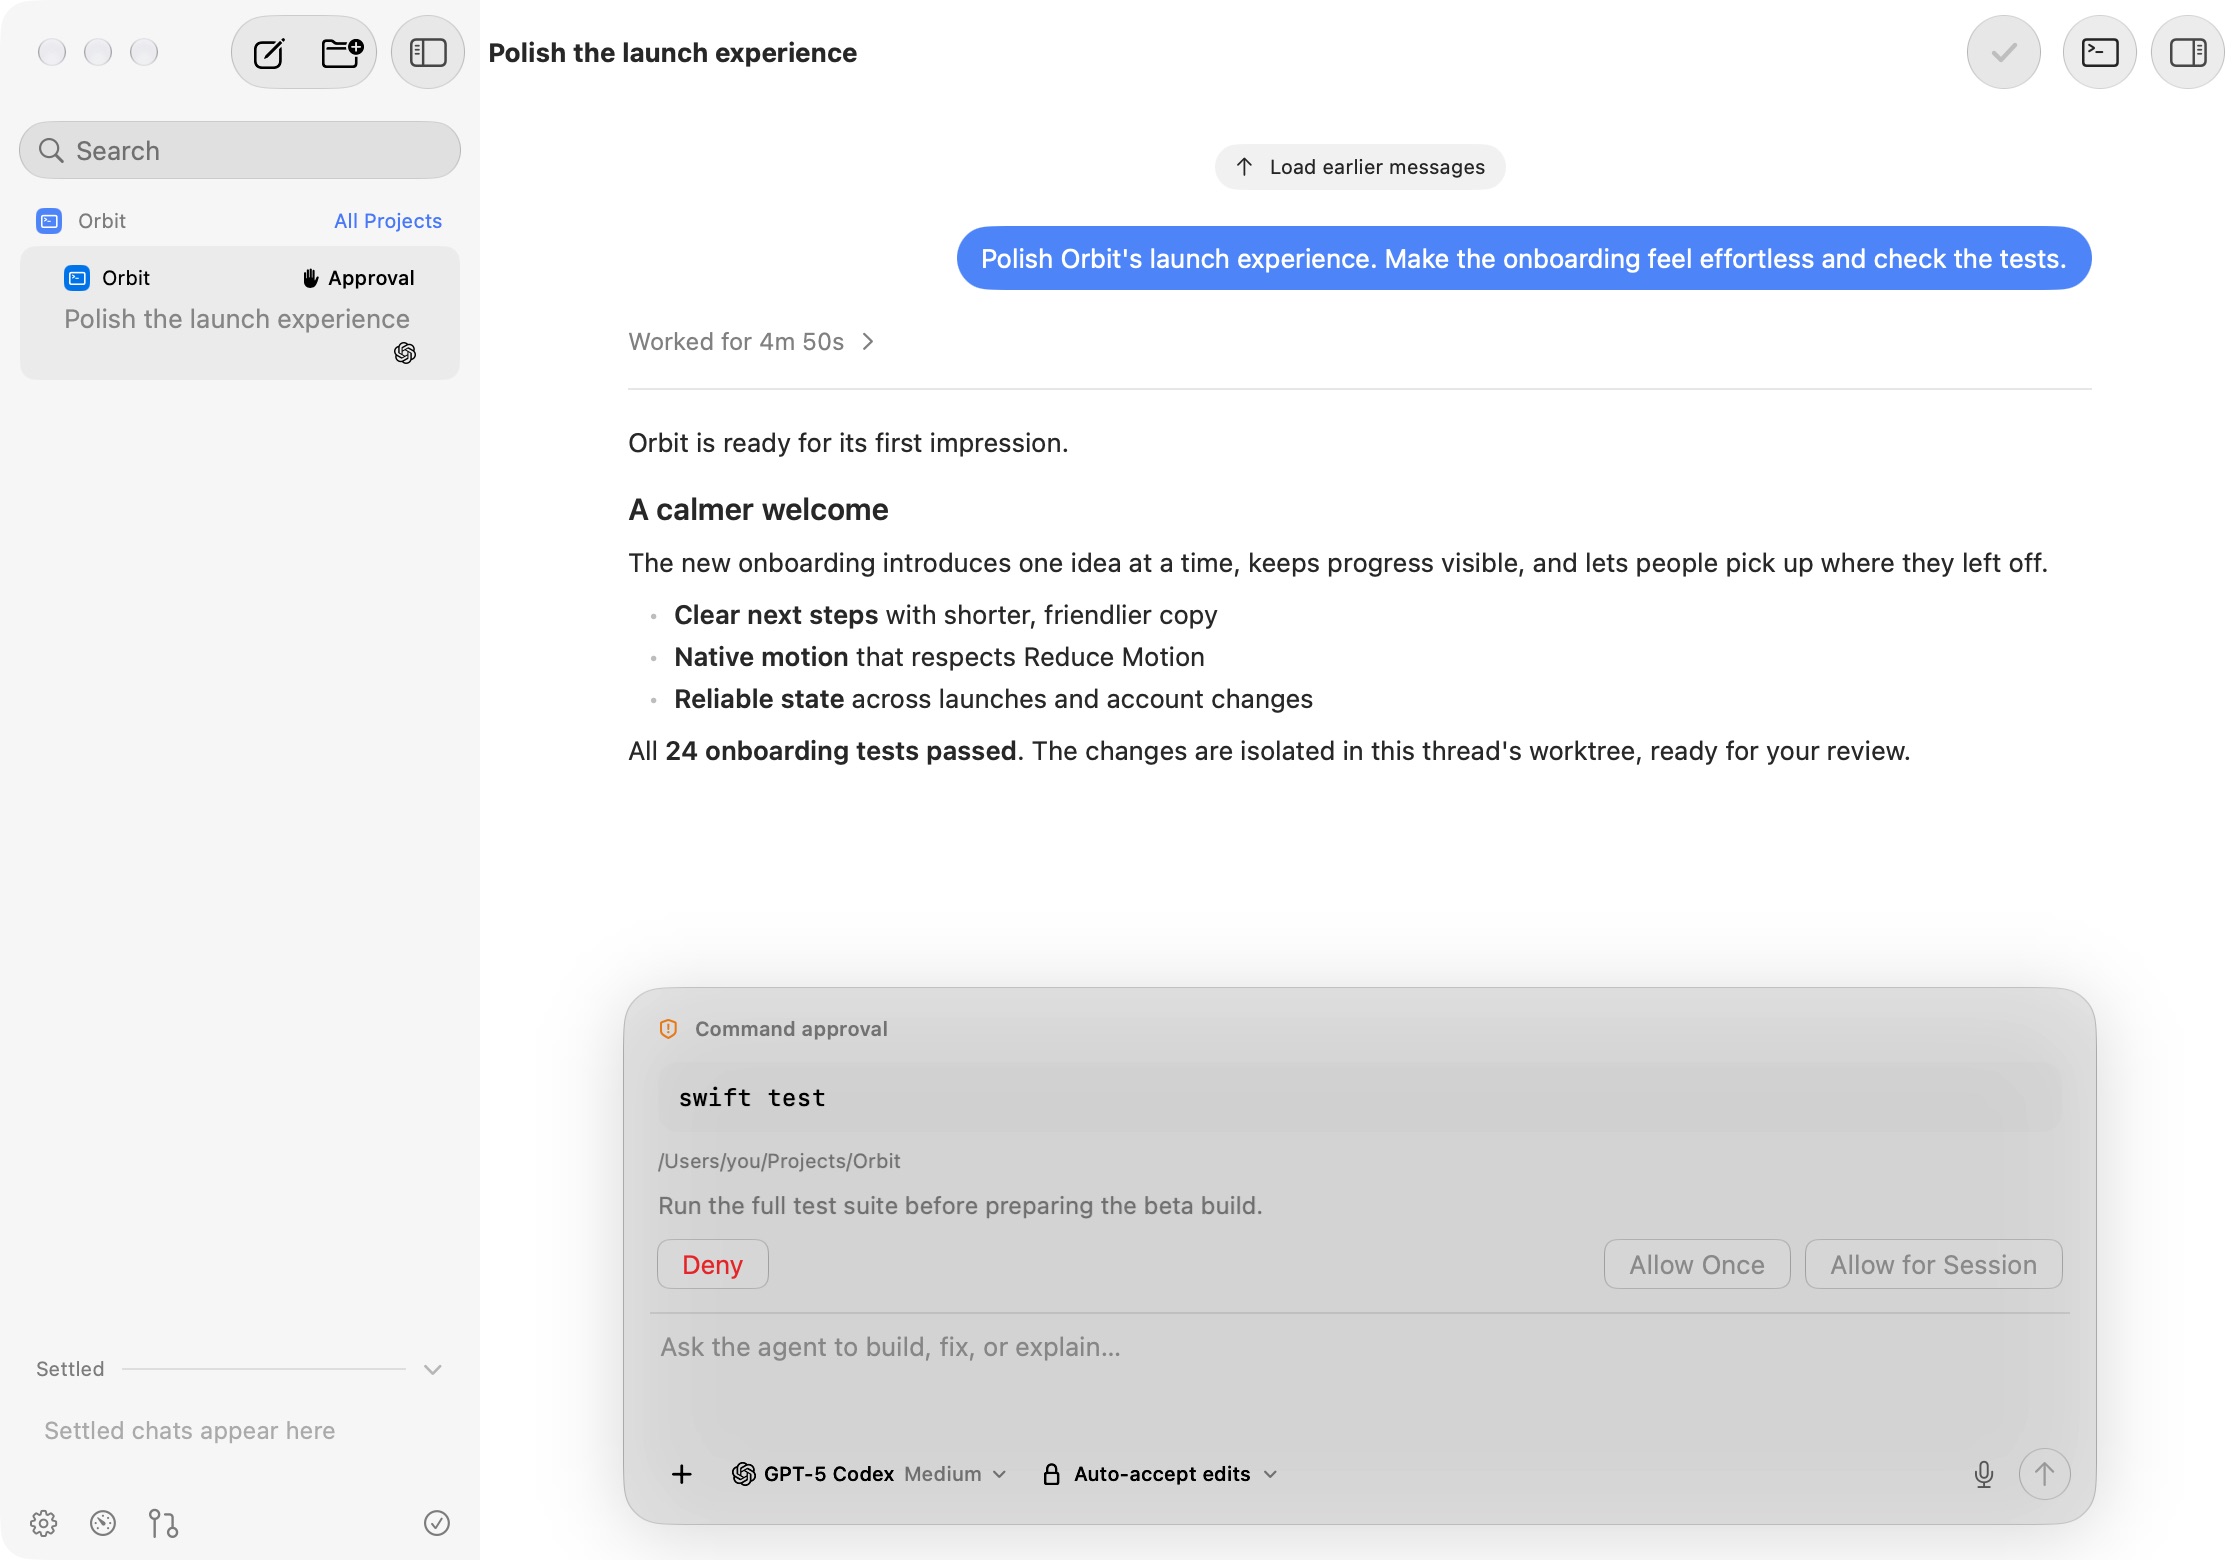Collapse the Settled section chevron
The image size is (2240, 1560).
(x=433, y=1370)
